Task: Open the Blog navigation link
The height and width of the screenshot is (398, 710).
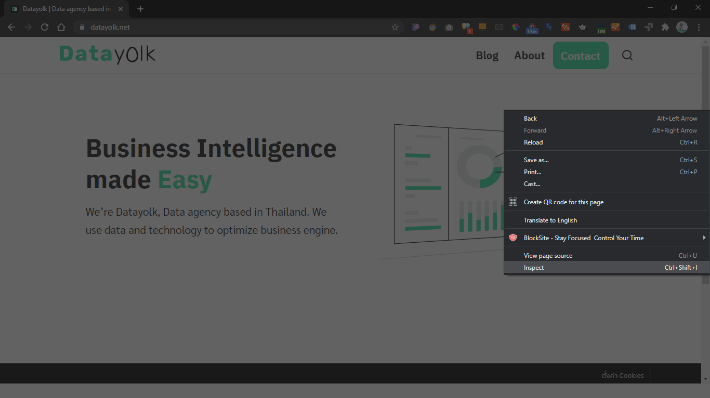Action: click(487, 55)
